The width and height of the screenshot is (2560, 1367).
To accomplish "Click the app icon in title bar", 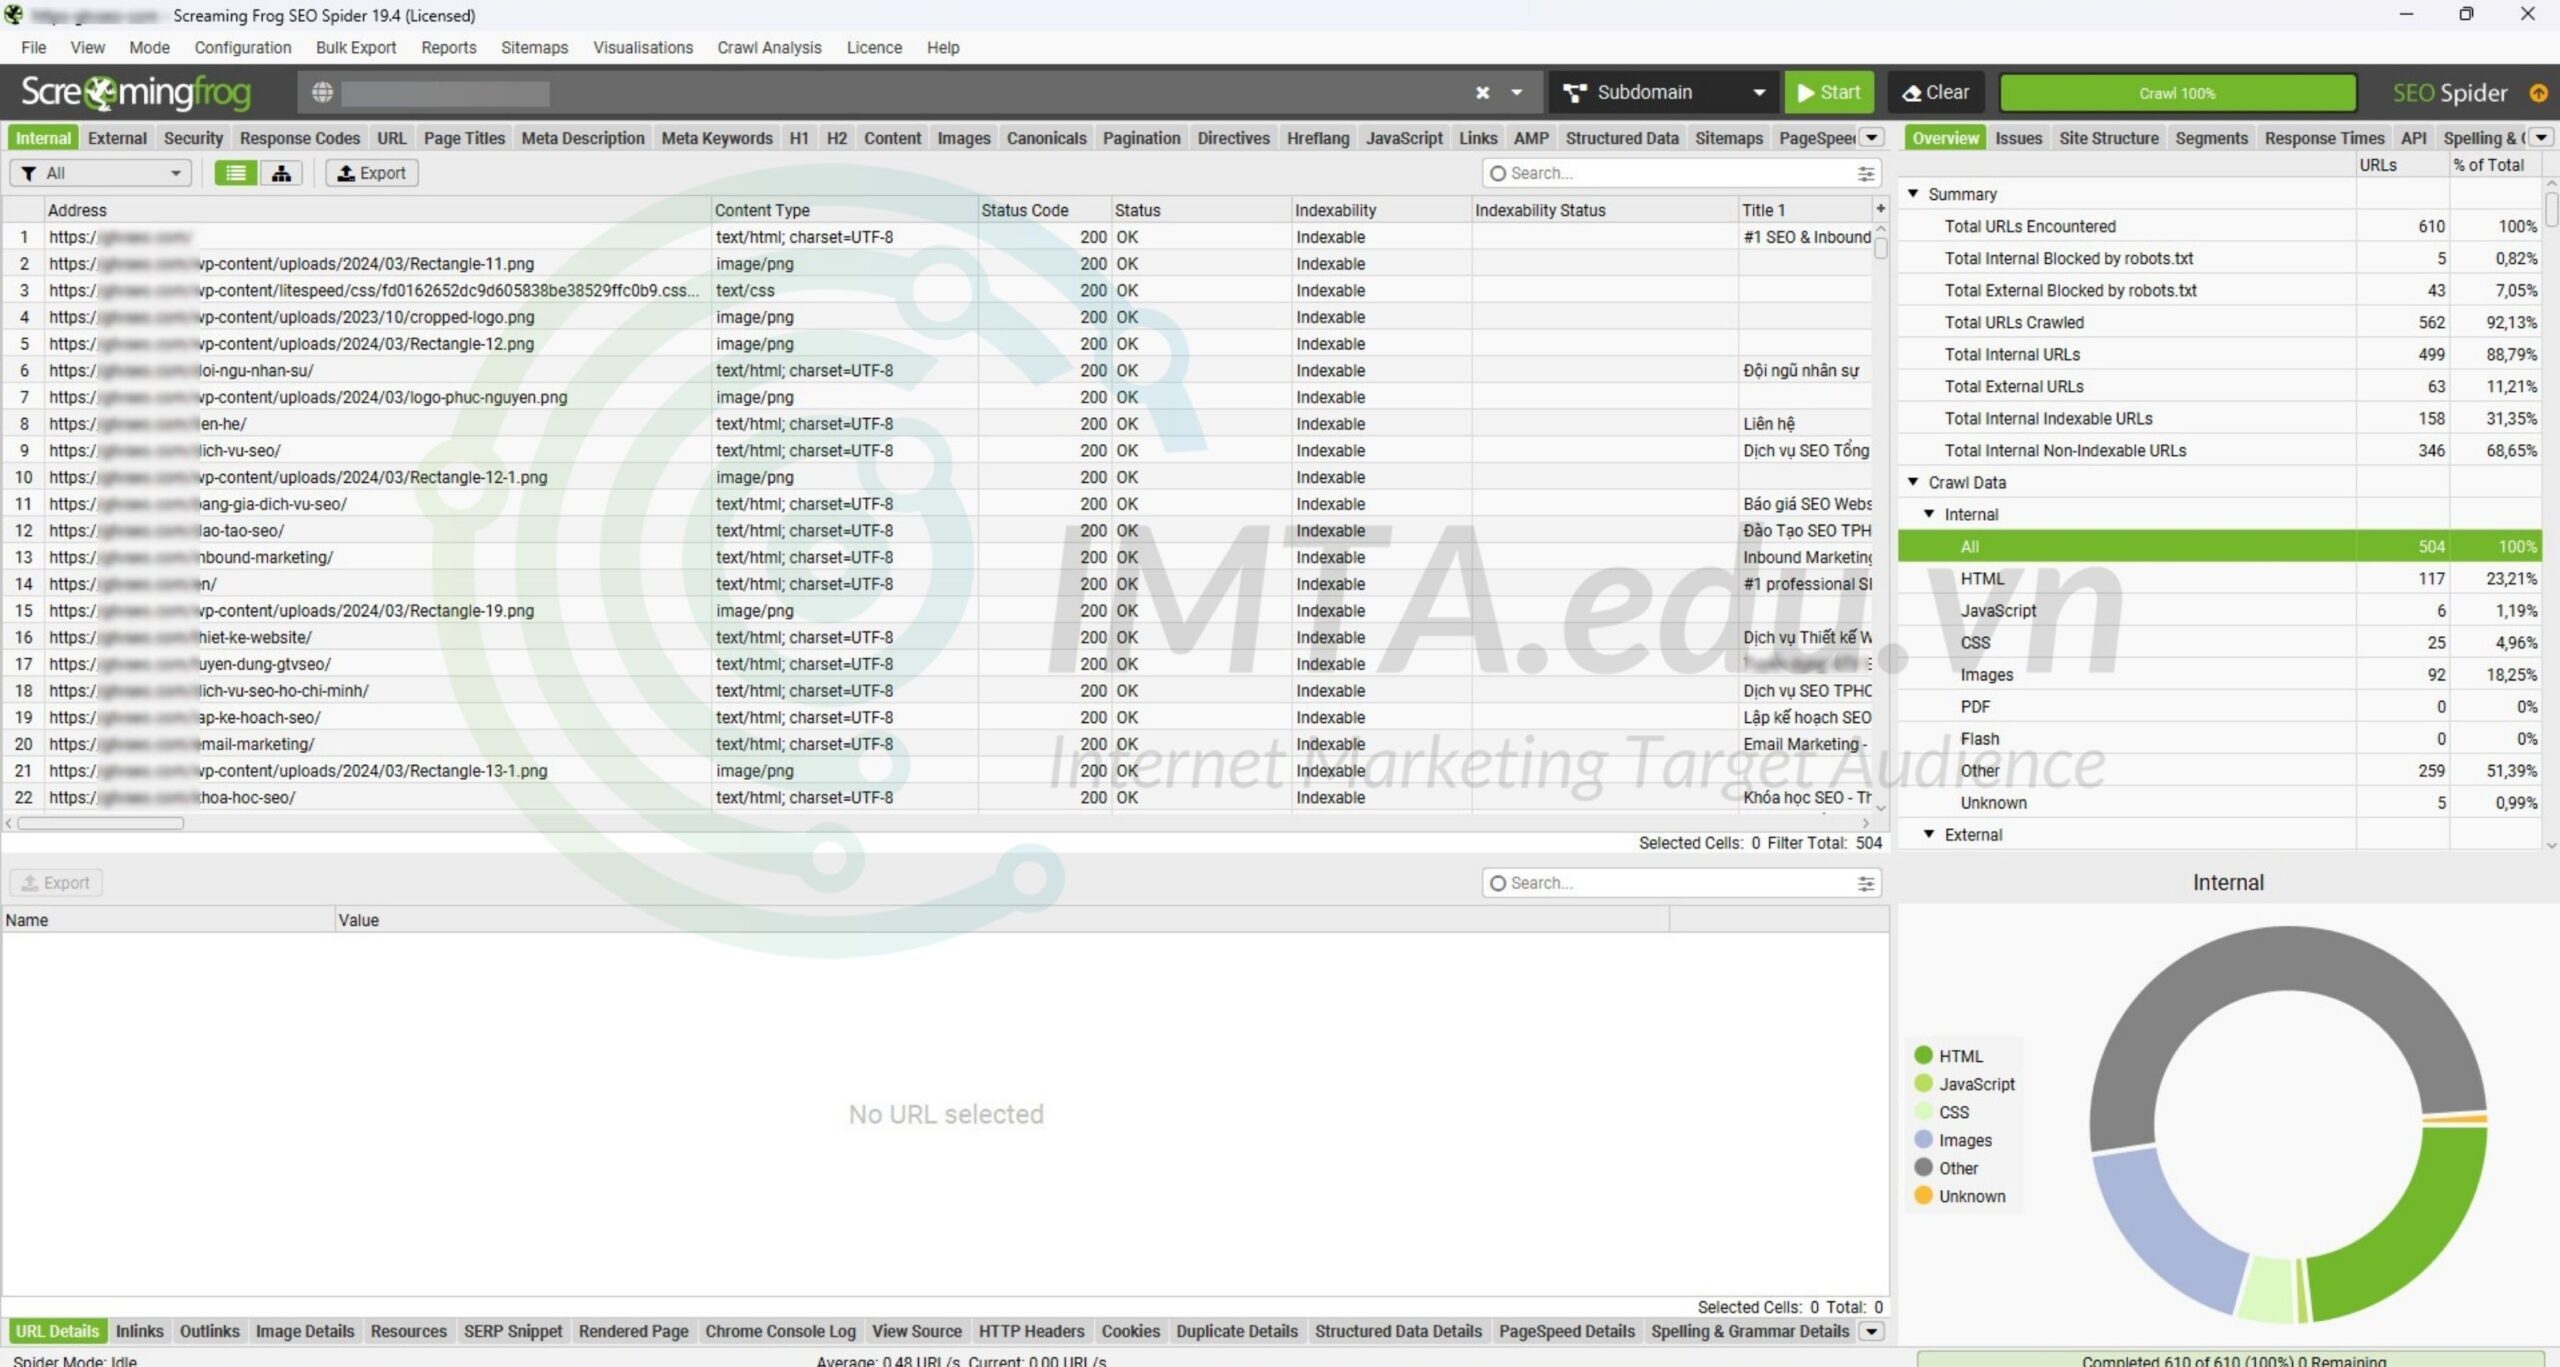I will tap(13, 15).
